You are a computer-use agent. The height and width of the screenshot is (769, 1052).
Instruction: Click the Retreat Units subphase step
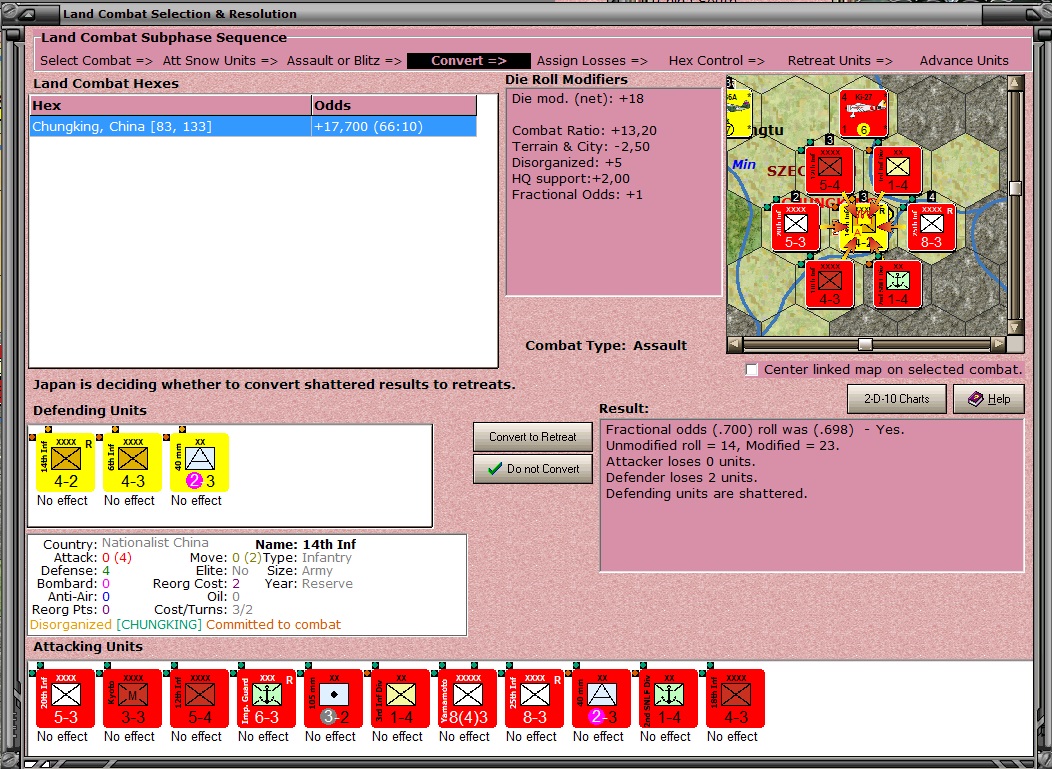click(840, 60)
